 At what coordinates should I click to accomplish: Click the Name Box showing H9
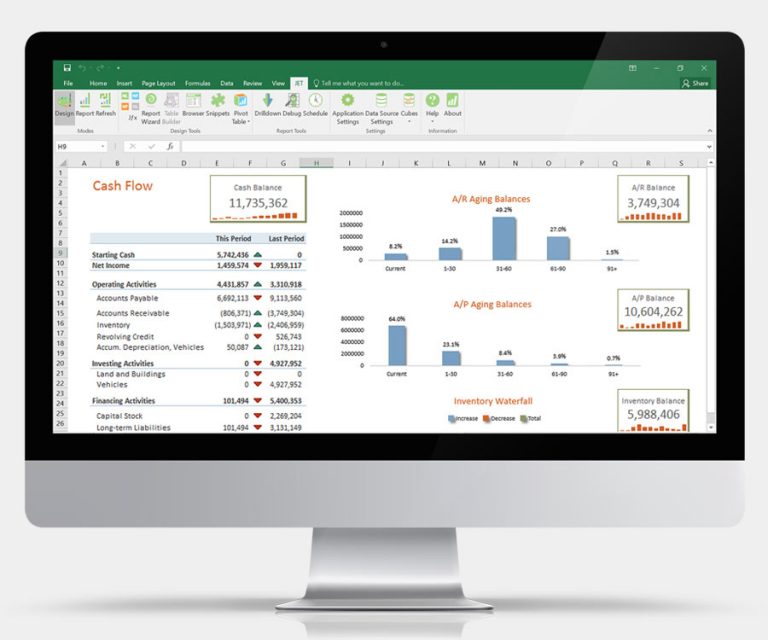pyautogui.click(x=80, y=146)
